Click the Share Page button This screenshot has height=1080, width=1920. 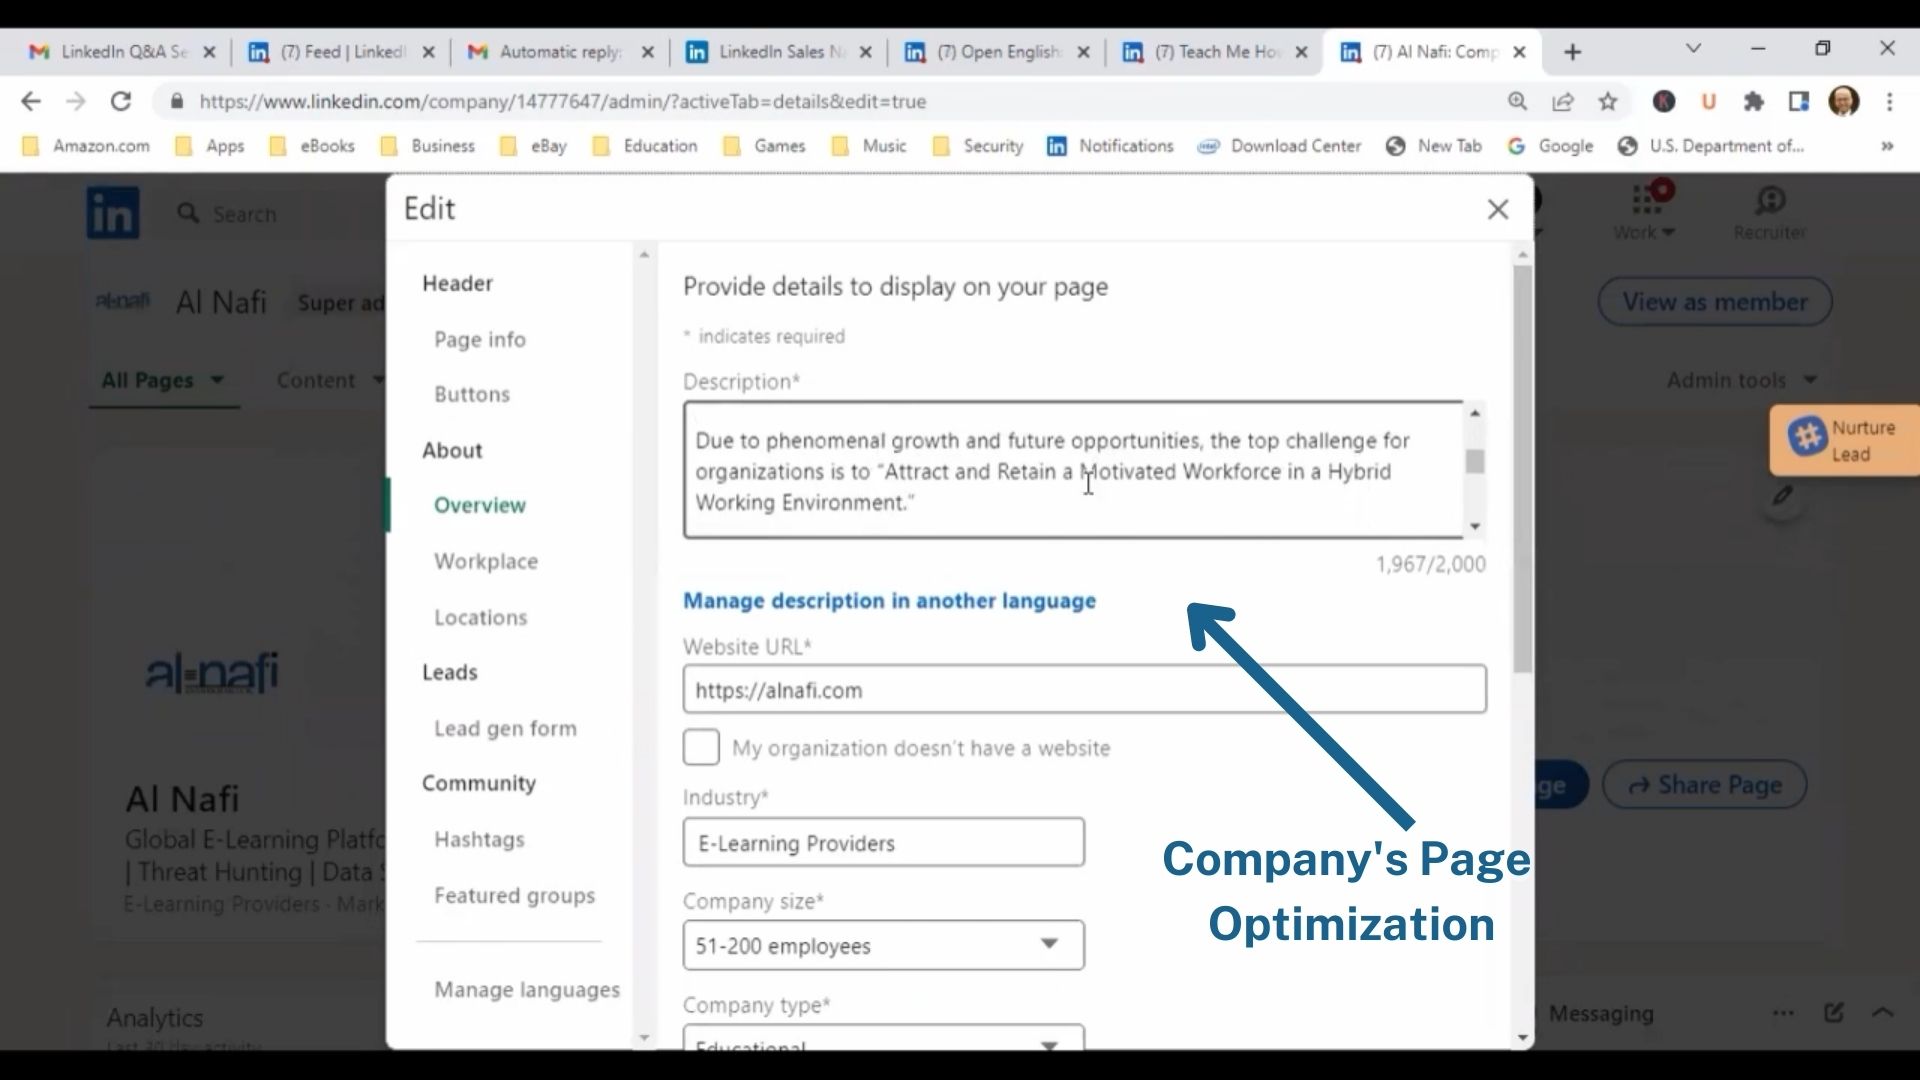click(1704, 784)
